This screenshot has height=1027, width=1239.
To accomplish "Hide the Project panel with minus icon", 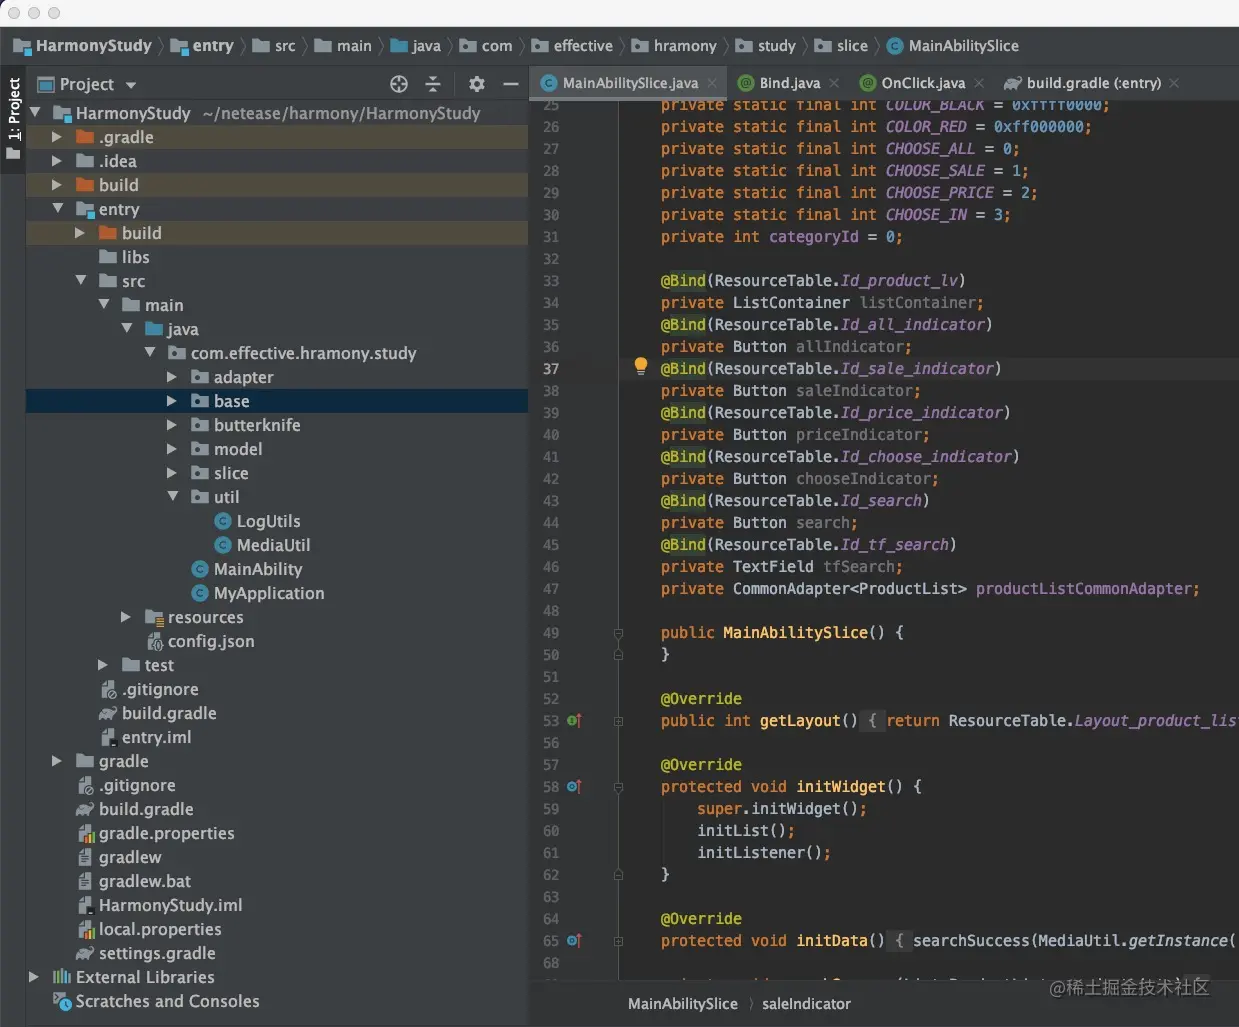I will 511,84.
